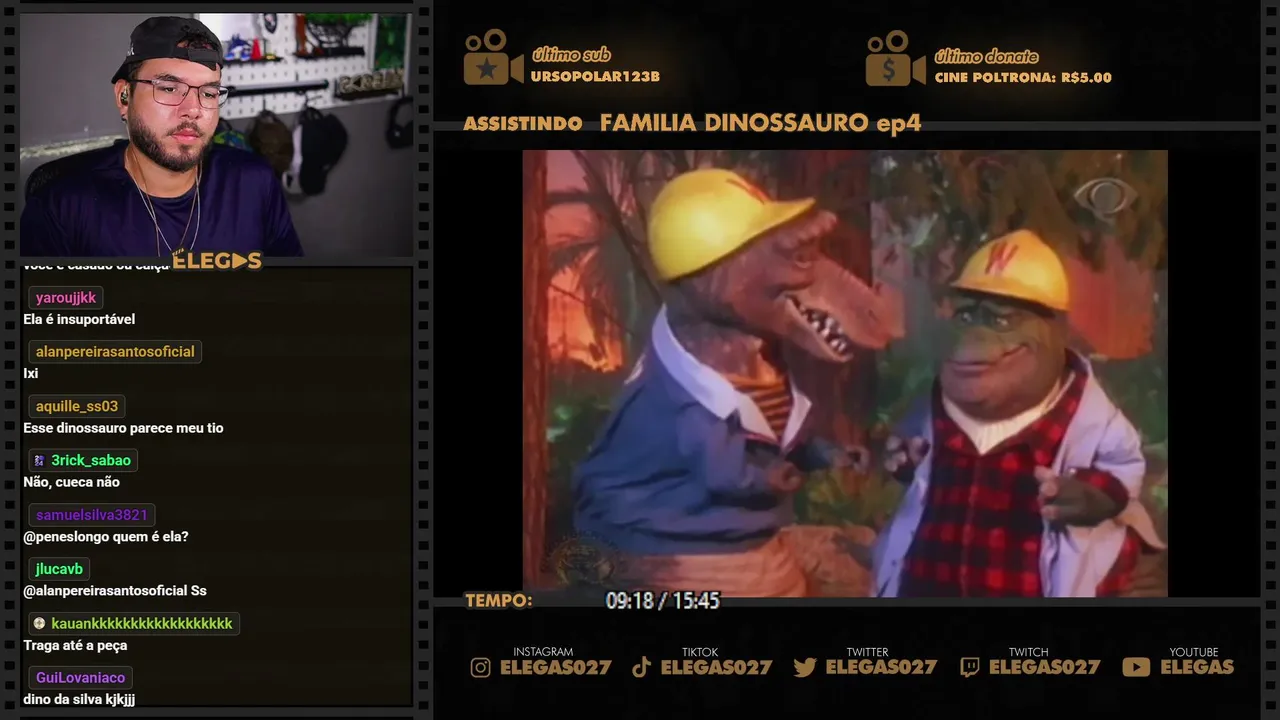Click the ELEGAS027 Twitch handle
Viewport: 1280px width, 720px height.
tap(1044, 667)
